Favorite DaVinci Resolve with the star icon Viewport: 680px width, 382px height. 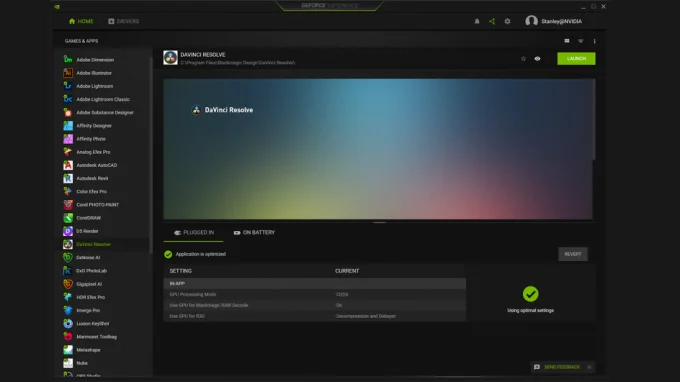pyautogui.click(x=523, y=59)
